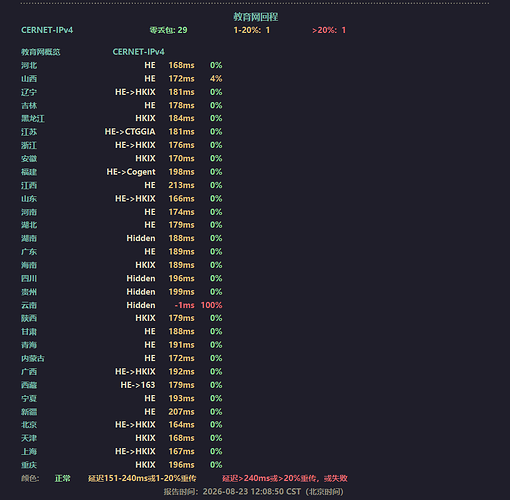Click the 延迟151-240ms或1-20%重传 legend text

pos(142,478)
